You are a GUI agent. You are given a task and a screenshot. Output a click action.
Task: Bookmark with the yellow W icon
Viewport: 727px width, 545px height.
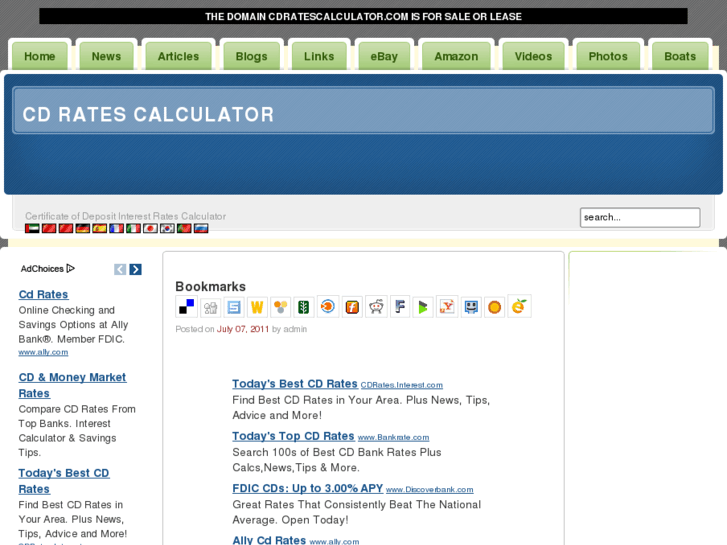pyautogui.click(x=257, y=307)
